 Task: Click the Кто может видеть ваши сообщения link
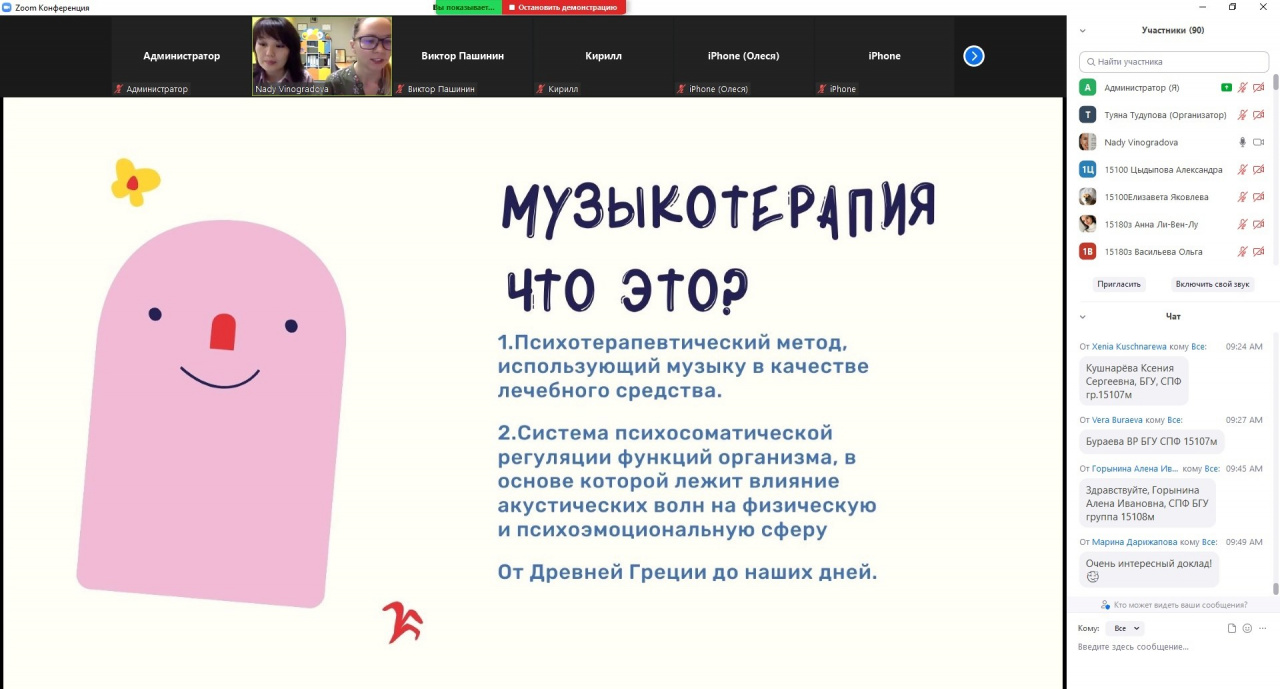[x=1174, y=605]
